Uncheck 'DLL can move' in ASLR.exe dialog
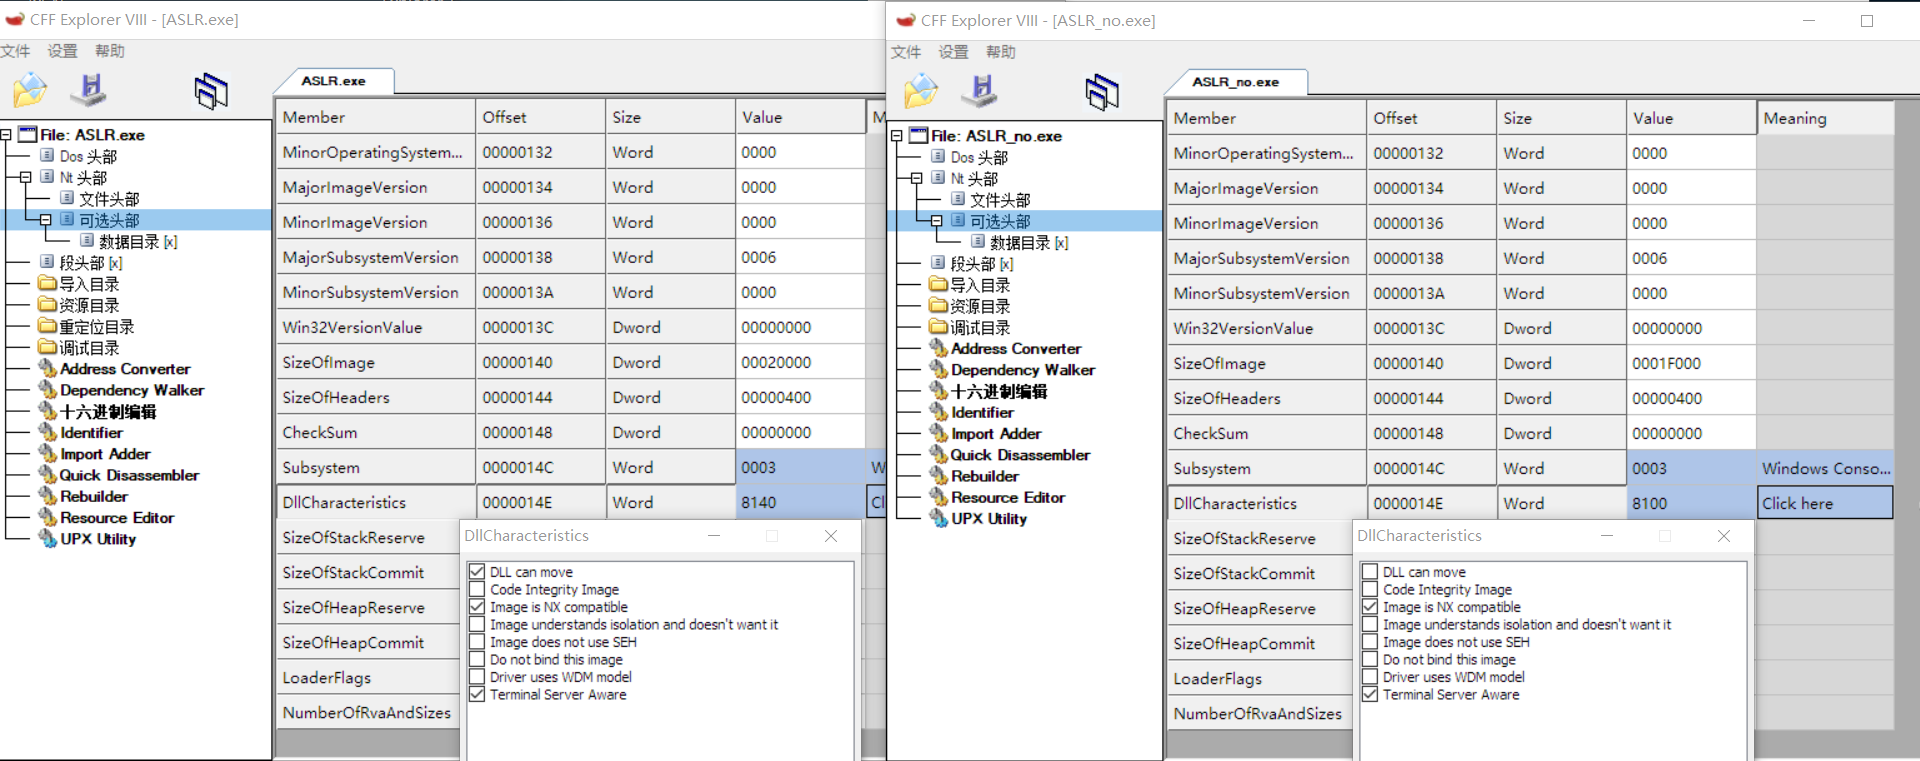1920x761 pixels. [477, 572]
